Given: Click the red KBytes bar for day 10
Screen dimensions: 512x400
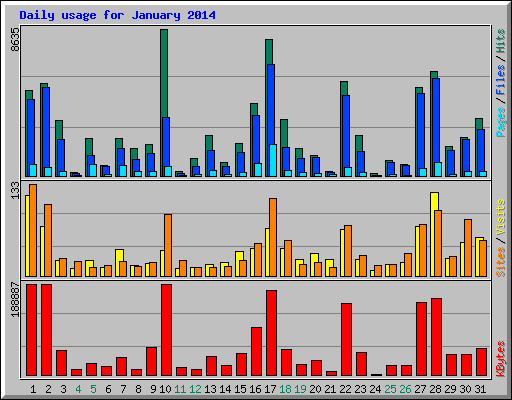Looking at the screenshot, I should (x=167, y=330).
